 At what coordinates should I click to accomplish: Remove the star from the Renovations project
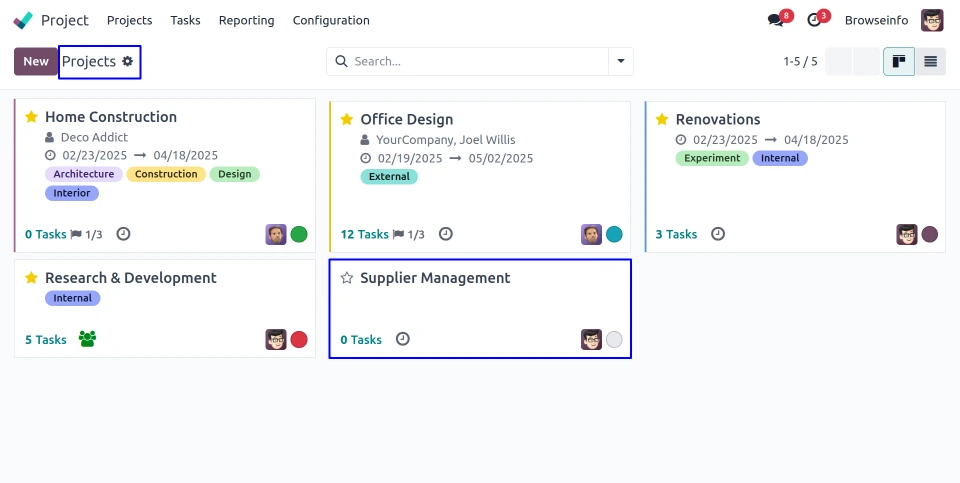point(662,119)
